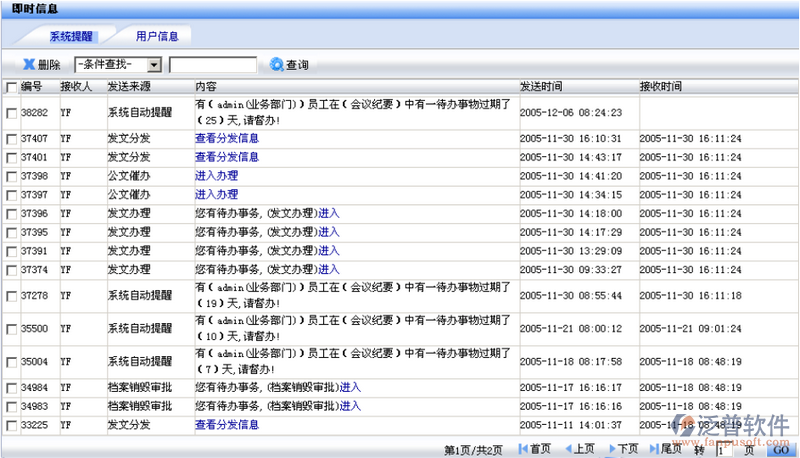Click the delete X icon
This screenshot has height=458, width=800.
(x=29, y=64)
